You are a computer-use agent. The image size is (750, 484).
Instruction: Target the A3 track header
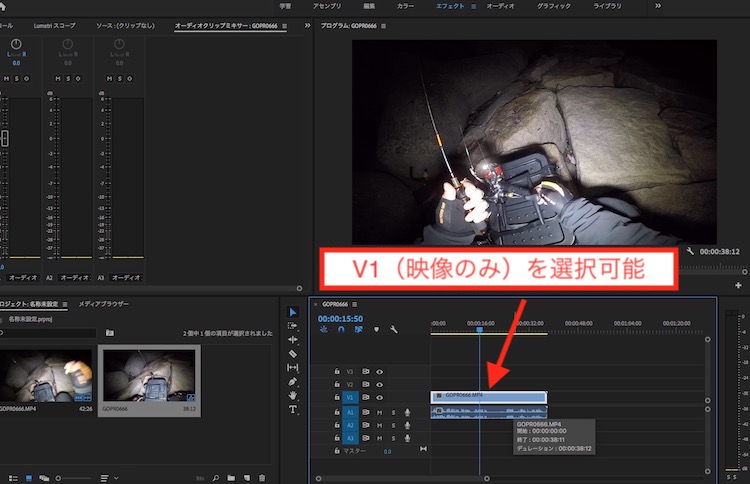click(x=350, y=438)
